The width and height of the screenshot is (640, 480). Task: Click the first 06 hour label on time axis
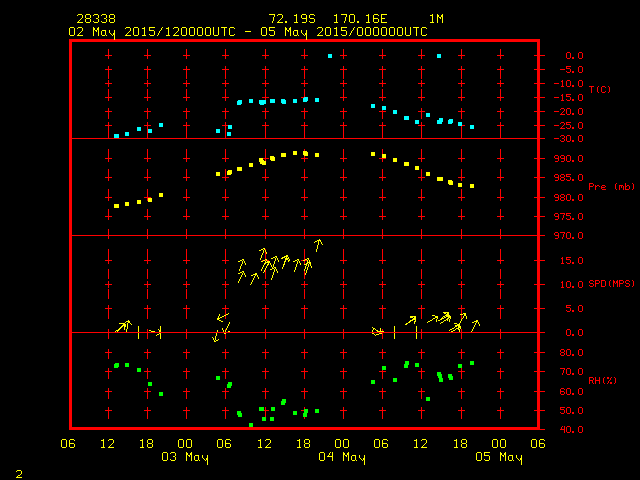68,444
